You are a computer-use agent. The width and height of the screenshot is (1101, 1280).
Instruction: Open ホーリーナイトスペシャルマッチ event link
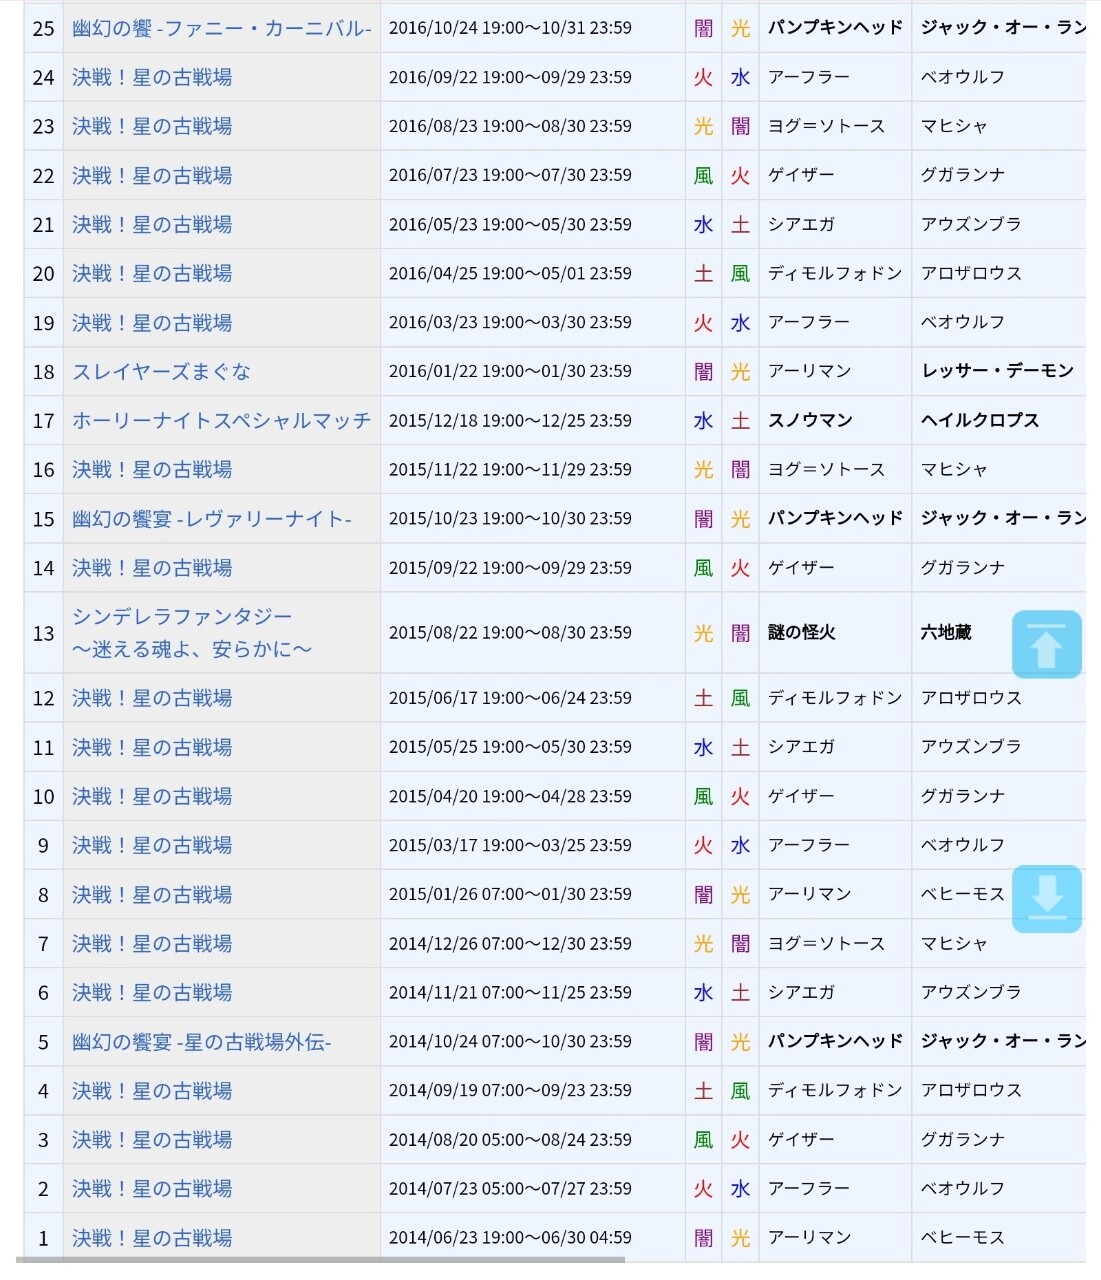(x=221, y=421)
